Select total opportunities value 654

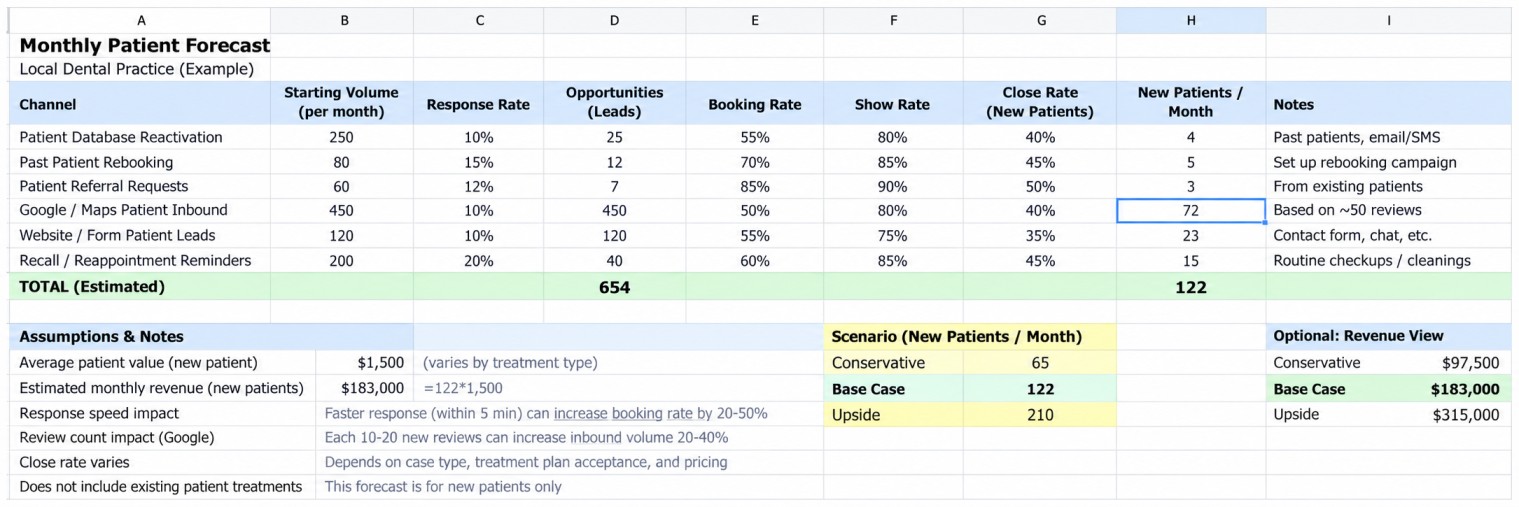click(614, 287)
